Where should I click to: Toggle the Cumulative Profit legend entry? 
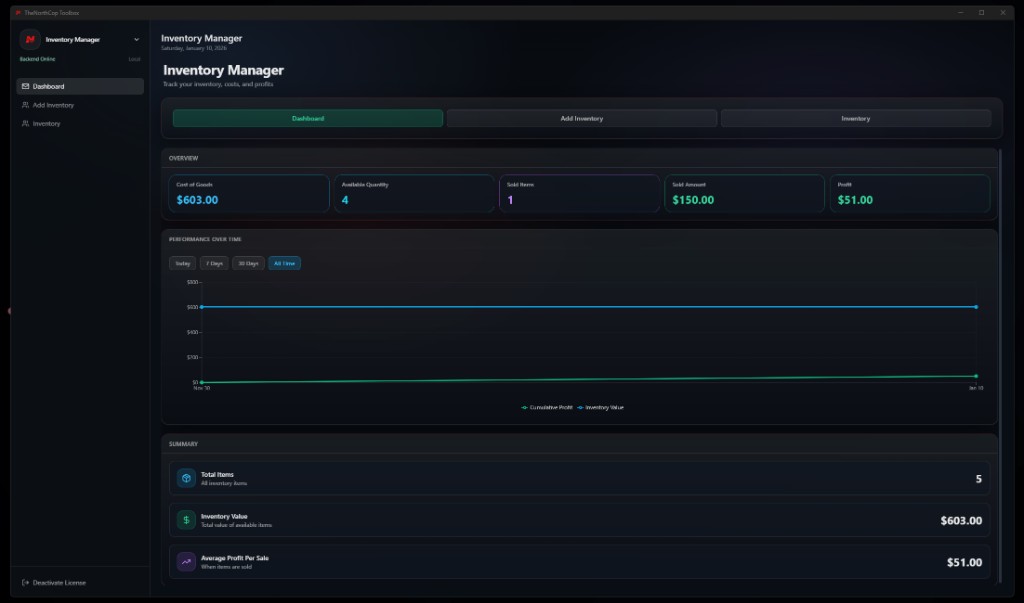pyautogui.click(x=547, y=408)
